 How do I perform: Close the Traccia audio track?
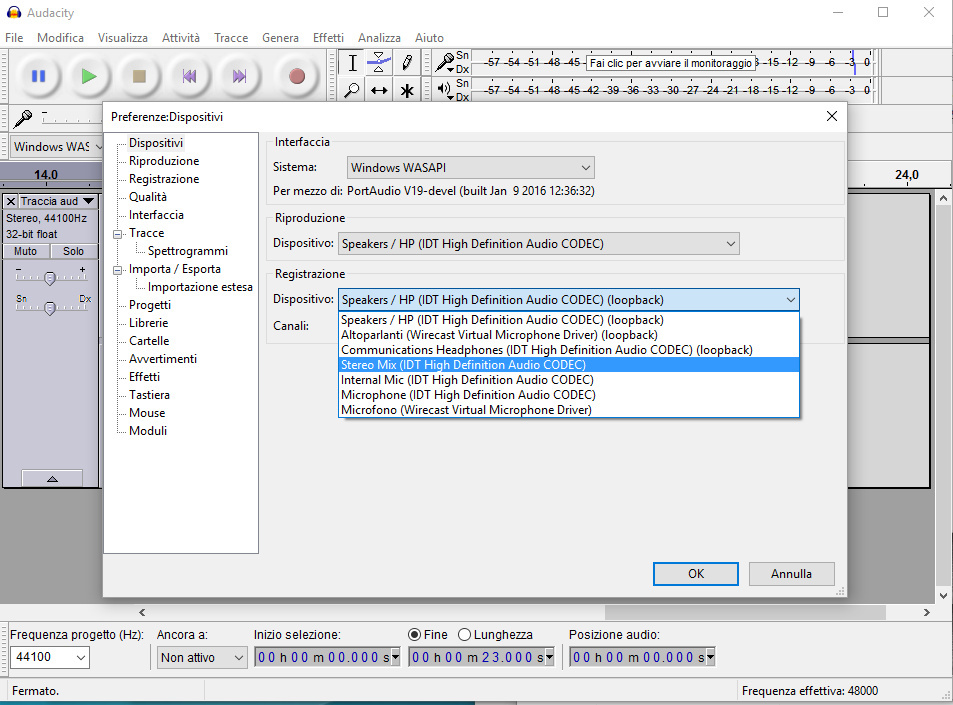pyautogui.click(x=11, y=201)
